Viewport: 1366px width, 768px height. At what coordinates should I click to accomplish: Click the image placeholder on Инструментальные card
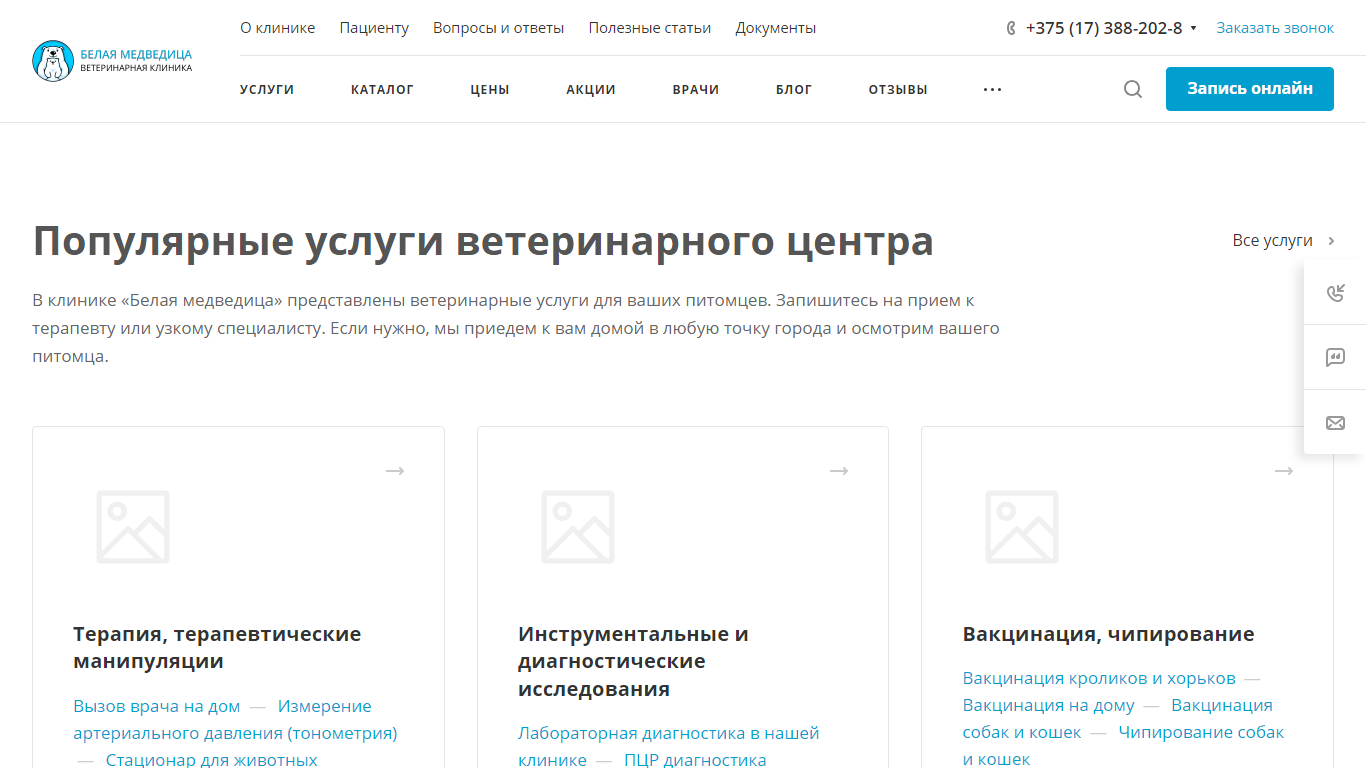pos(578,527)
